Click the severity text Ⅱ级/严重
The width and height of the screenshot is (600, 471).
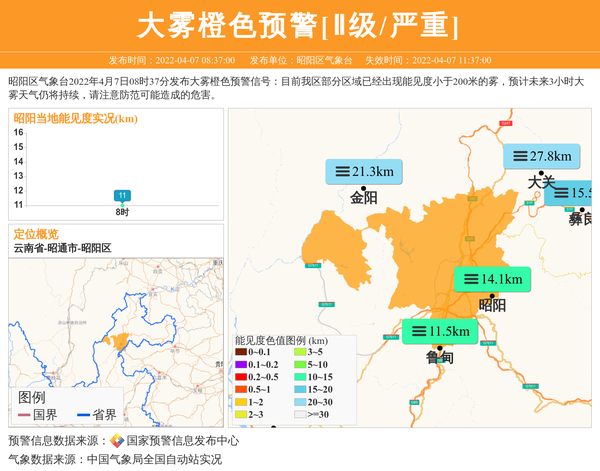pyautogui.click(x=390, y=26)
